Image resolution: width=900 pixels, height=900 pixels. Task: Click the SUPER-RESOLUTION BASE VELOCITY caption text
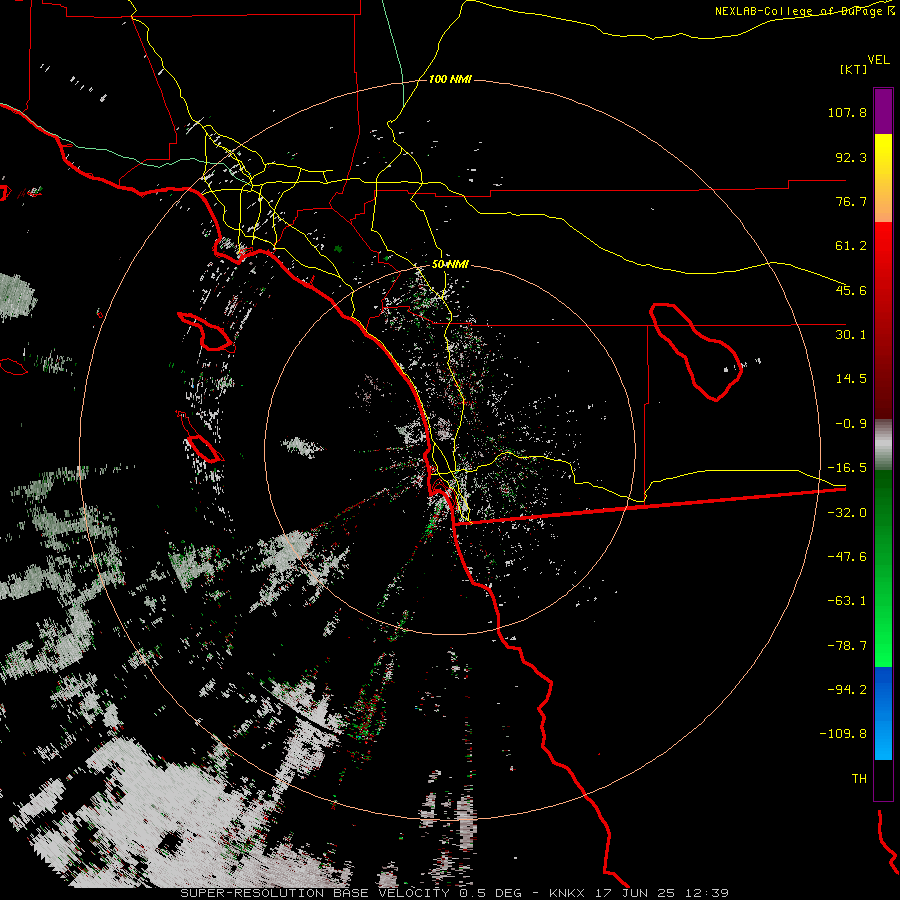pos(317,893)
